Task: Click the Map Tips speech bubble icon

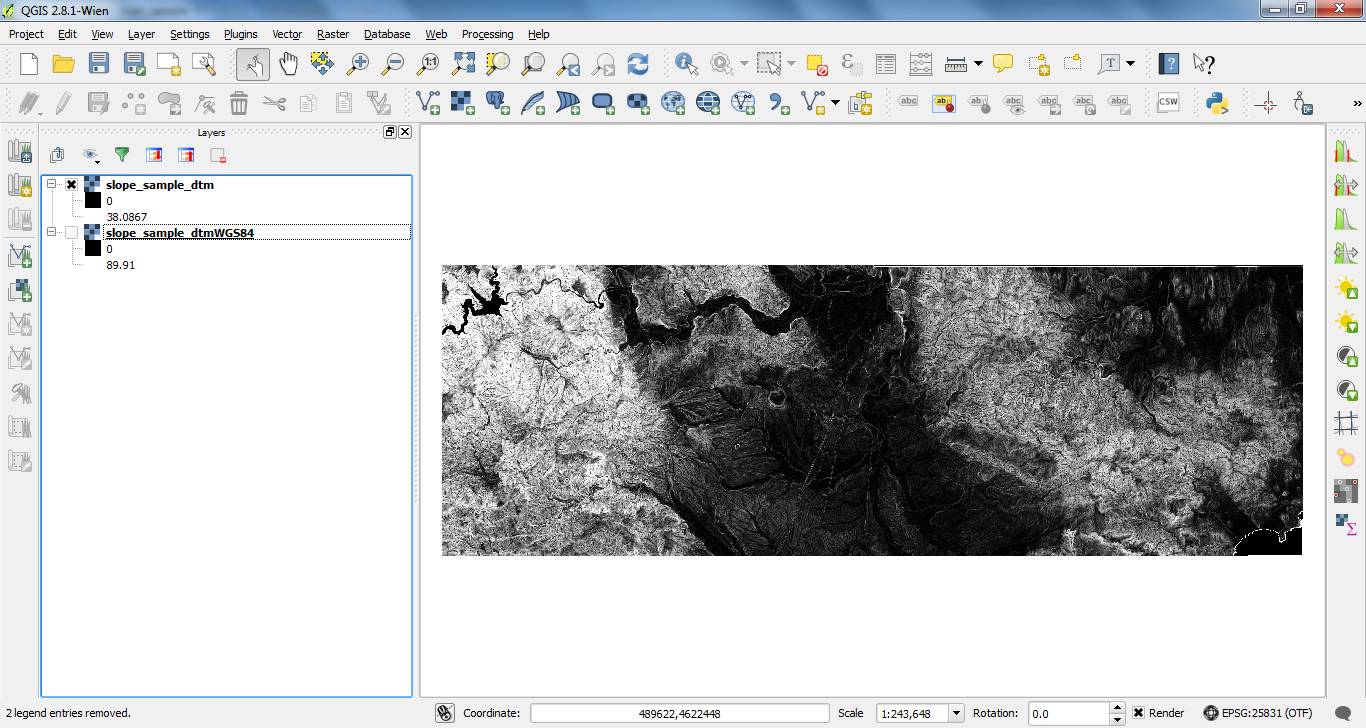Action: (x=1003, y=64)
